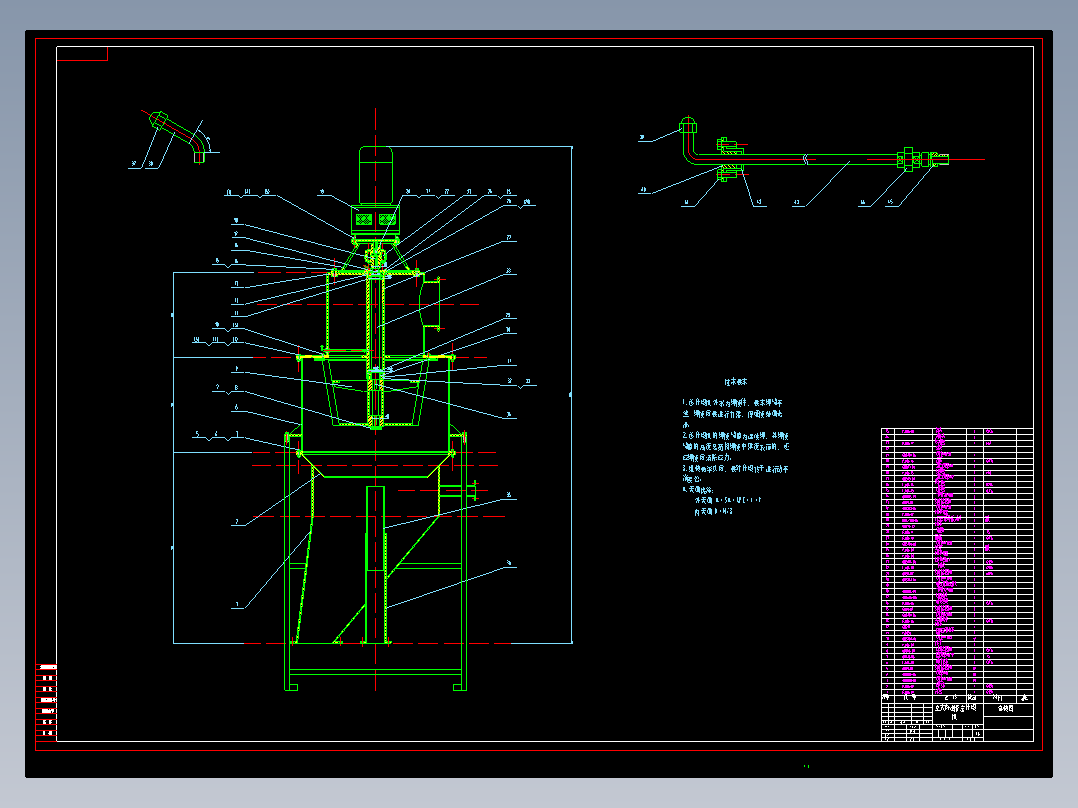
Task: Click the first paragraph of the technical notes
Action: click(732, 413)
